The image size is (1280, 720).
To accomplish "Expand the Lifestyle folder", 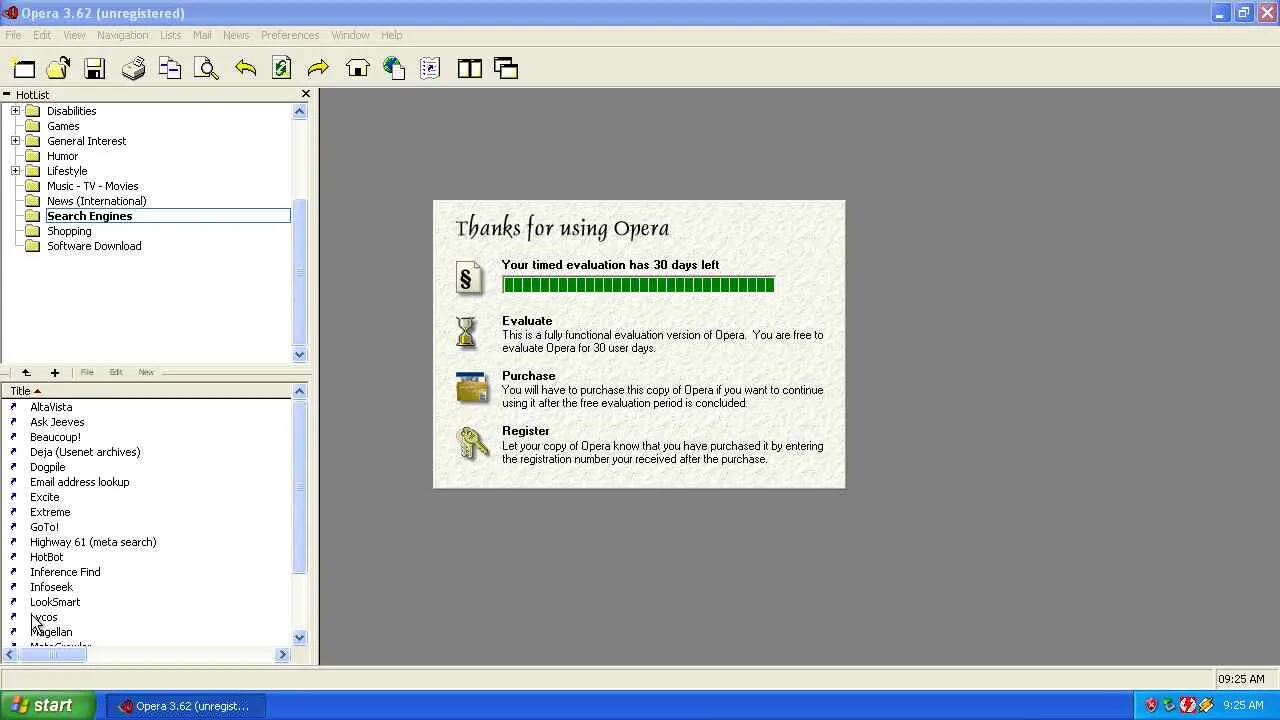I will [x=15, y=171].
